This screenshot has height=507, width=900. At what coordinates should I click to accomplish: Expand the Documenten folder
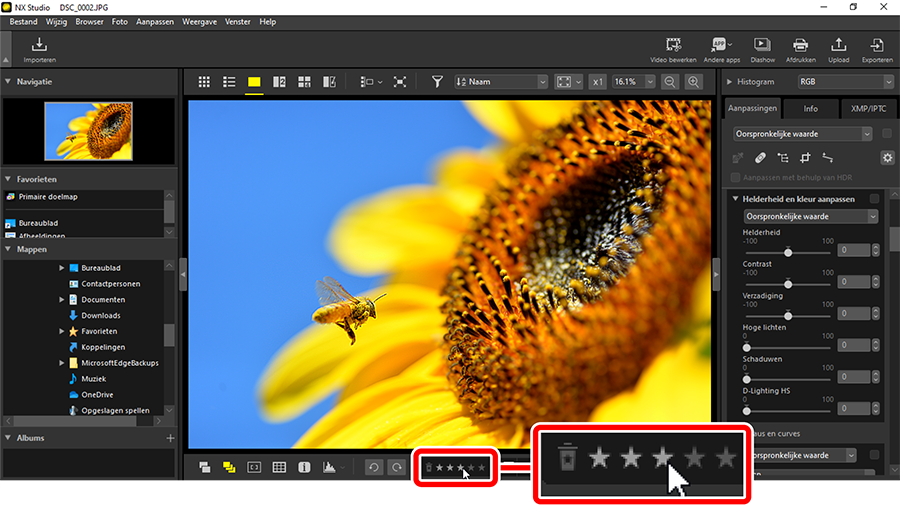[x=61, y=300]
